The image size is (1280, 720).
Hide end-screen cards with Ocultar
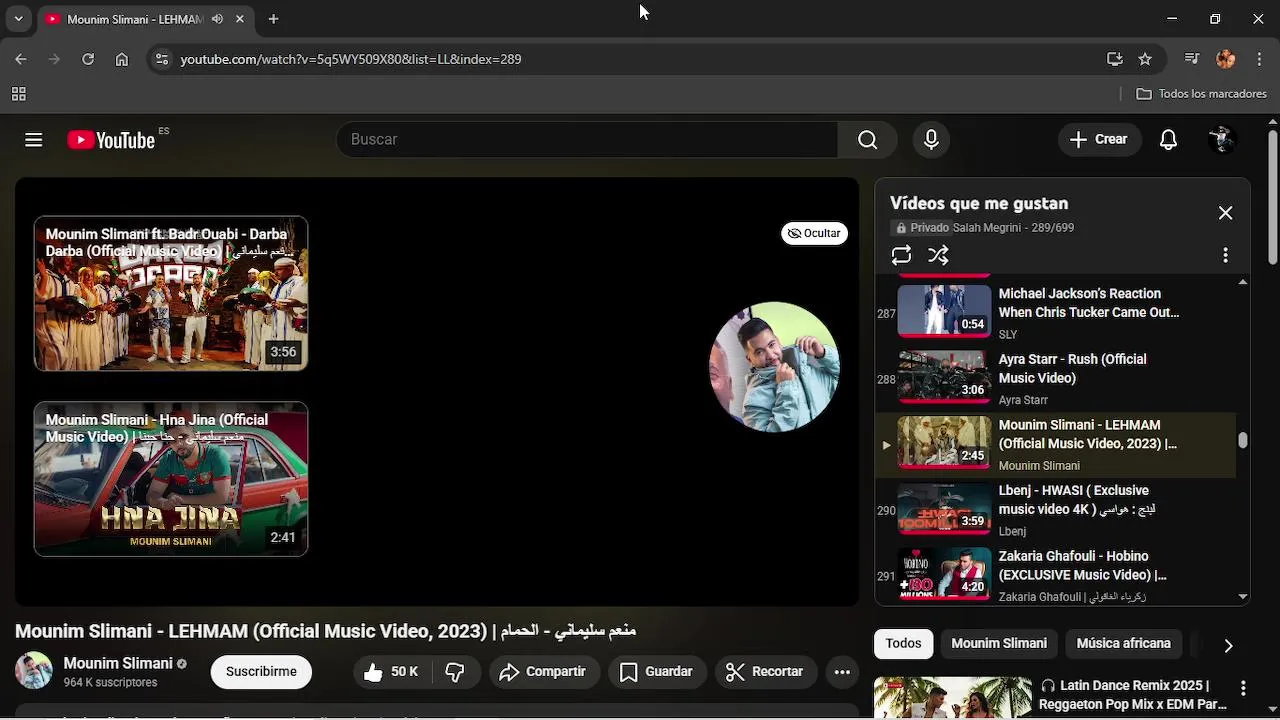(814, 233)
